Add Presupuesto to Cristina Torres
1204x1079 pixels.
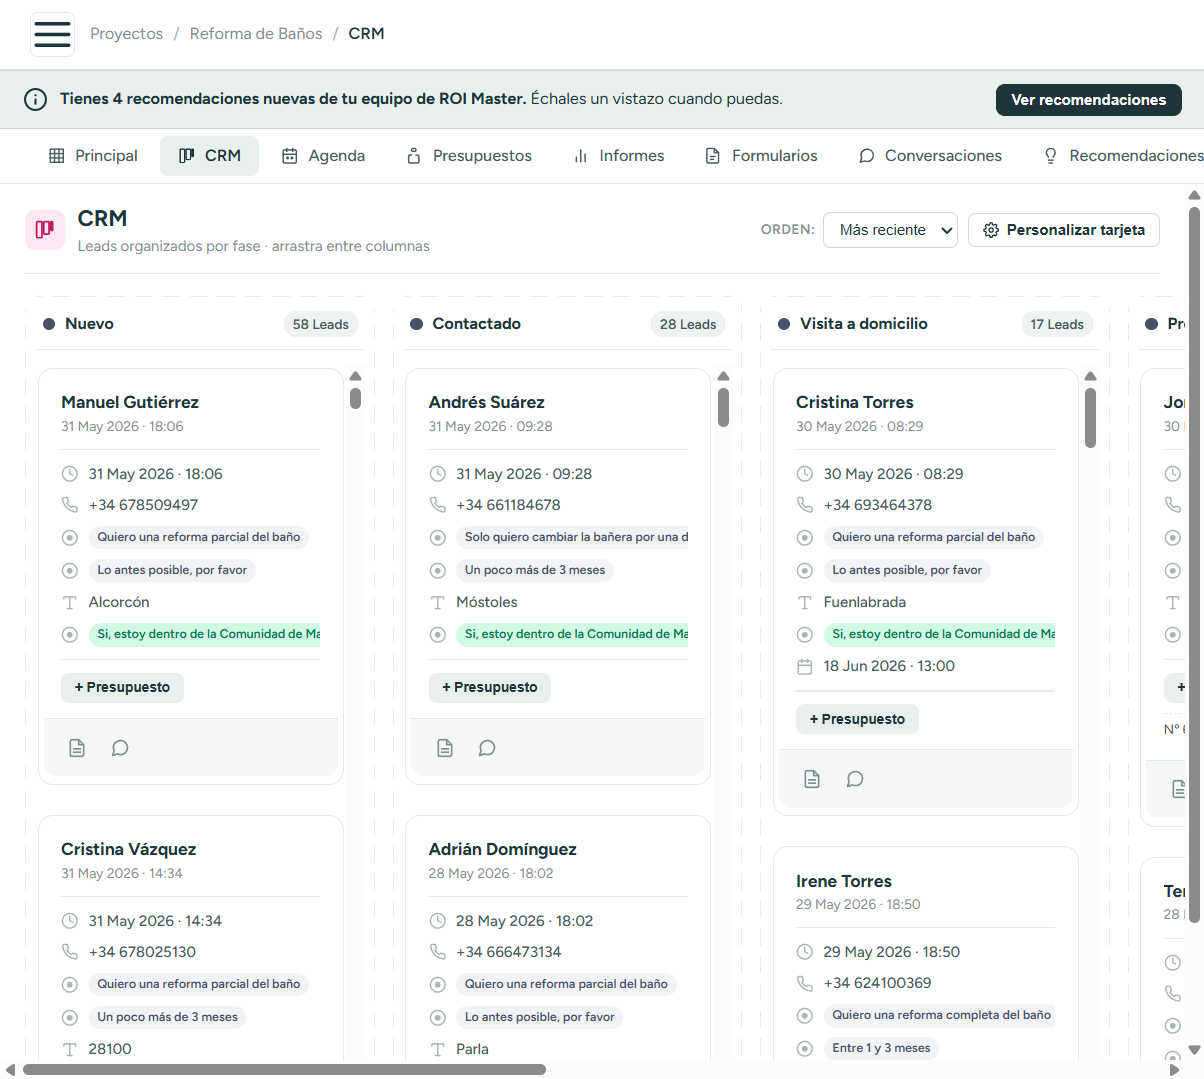(857, 719)
